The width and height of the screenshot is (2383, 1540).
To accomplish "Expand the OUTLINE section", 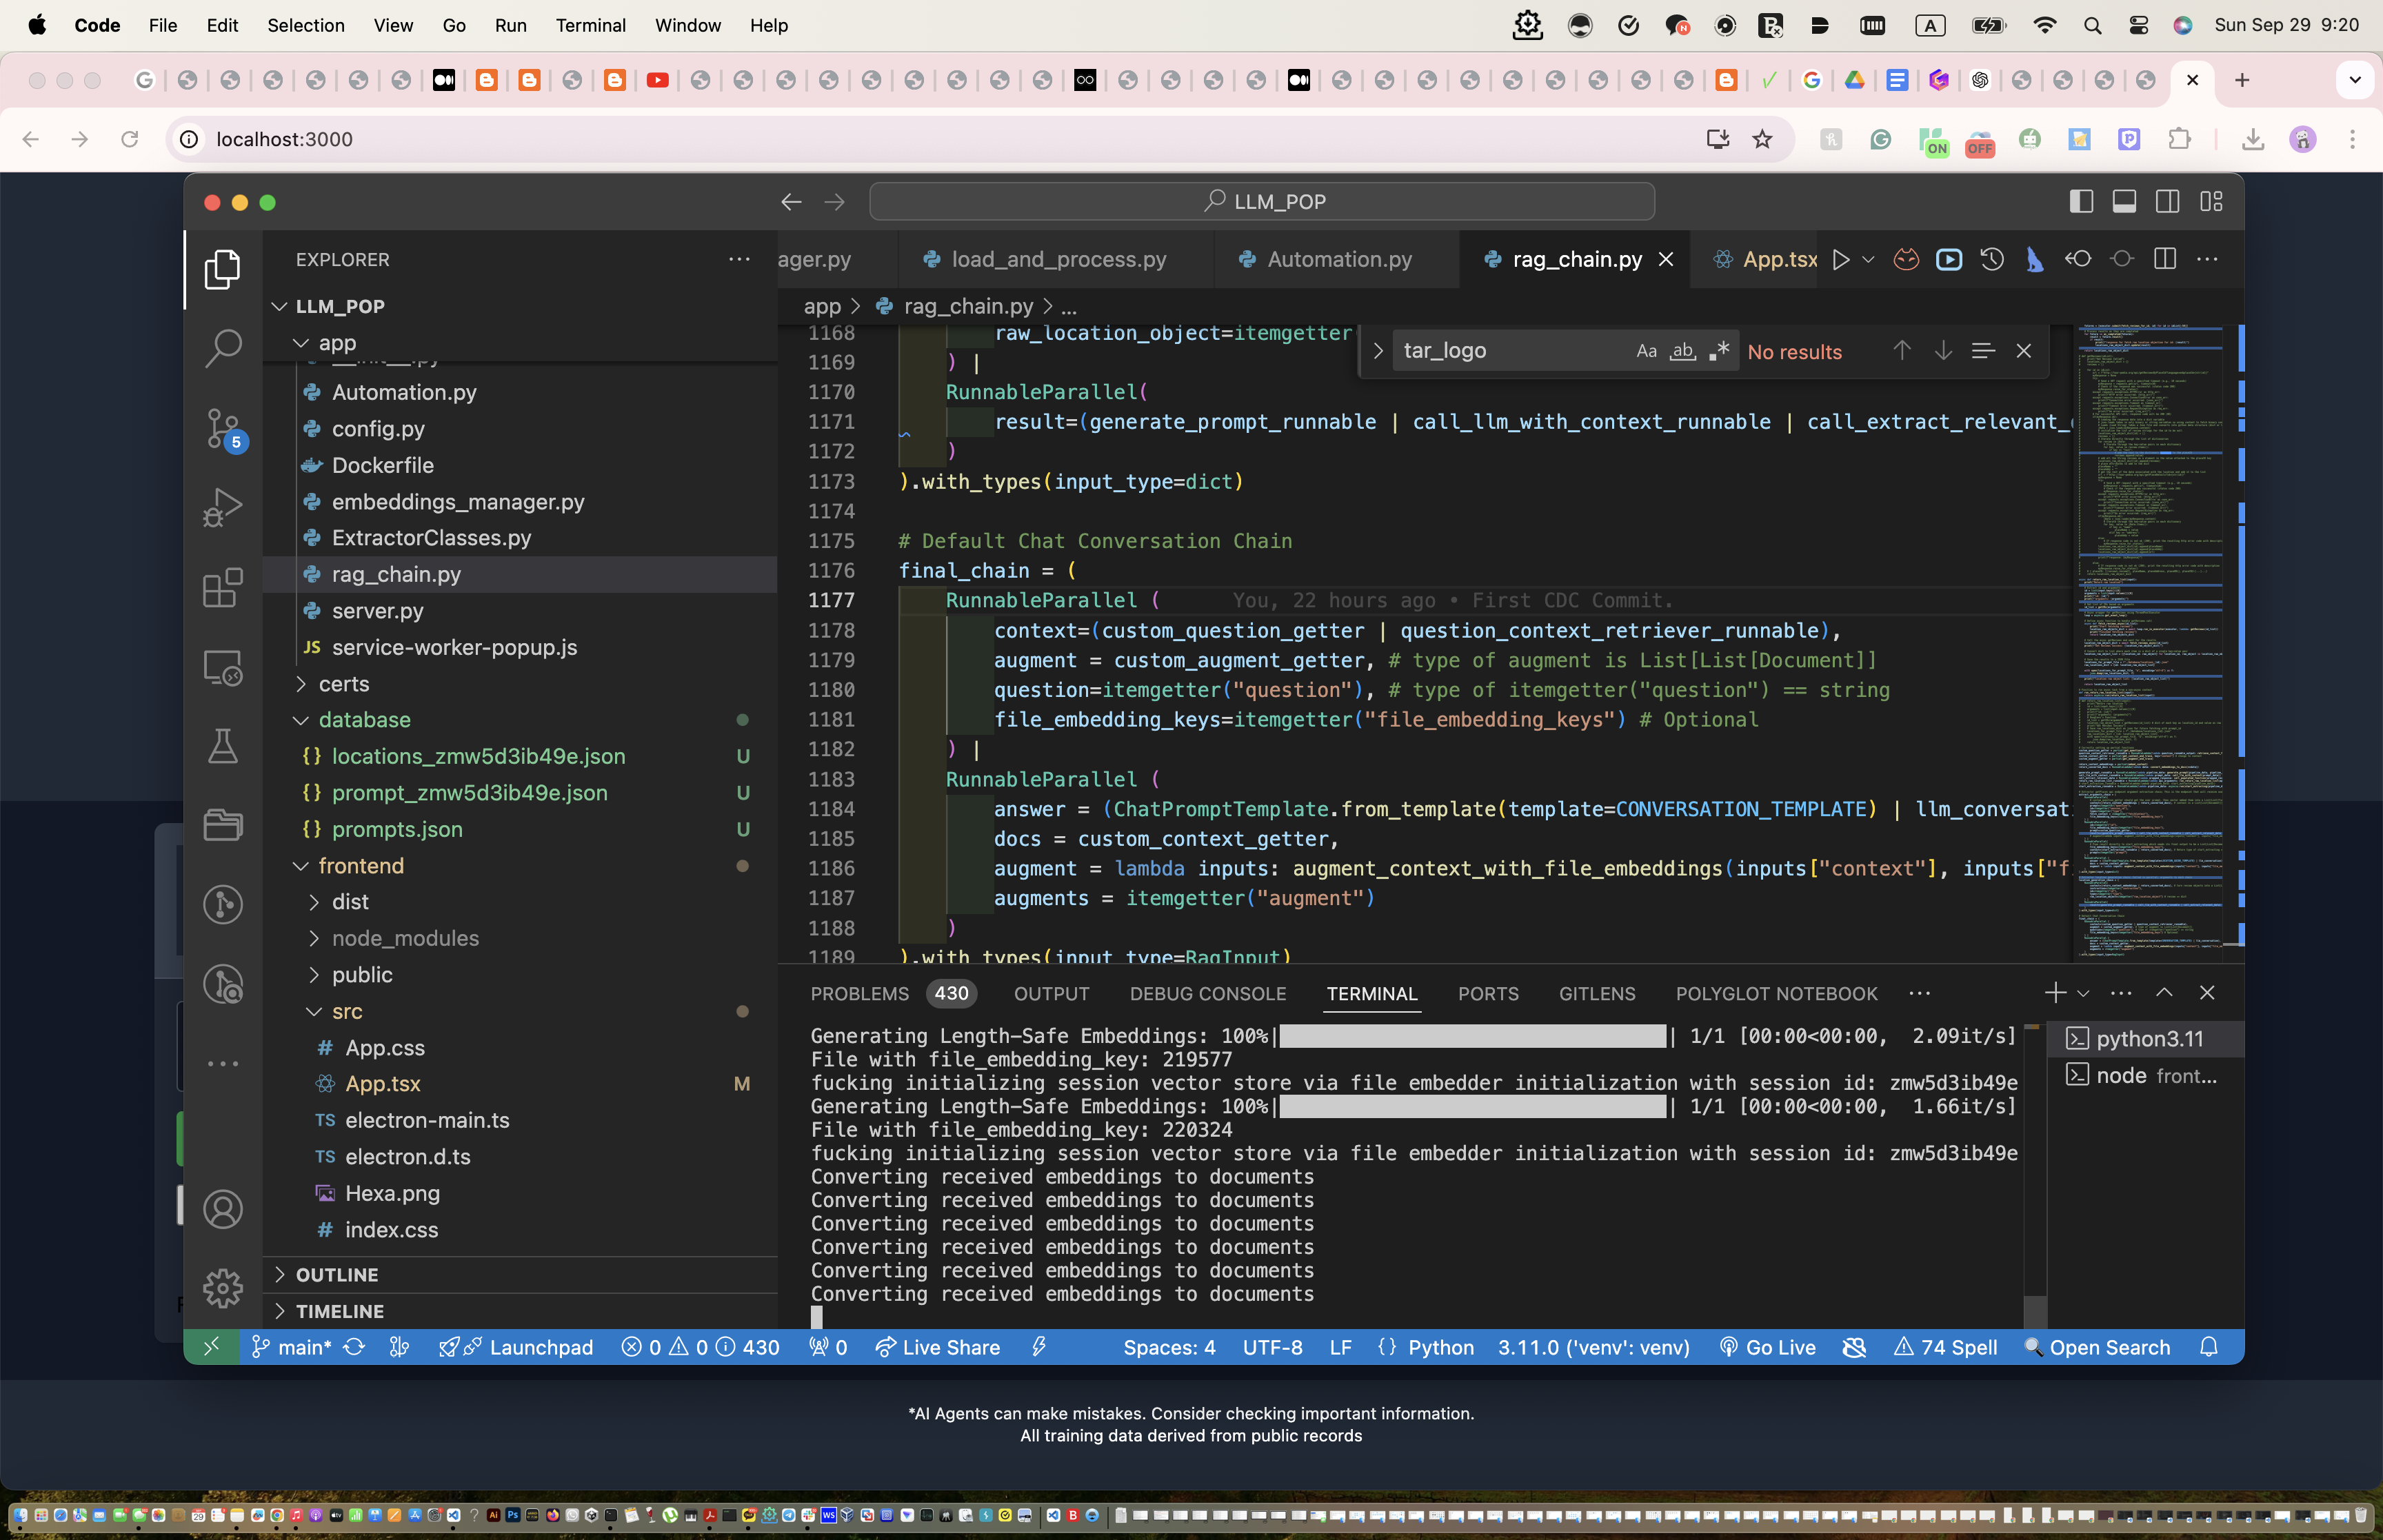I will tap(337, 1275).
